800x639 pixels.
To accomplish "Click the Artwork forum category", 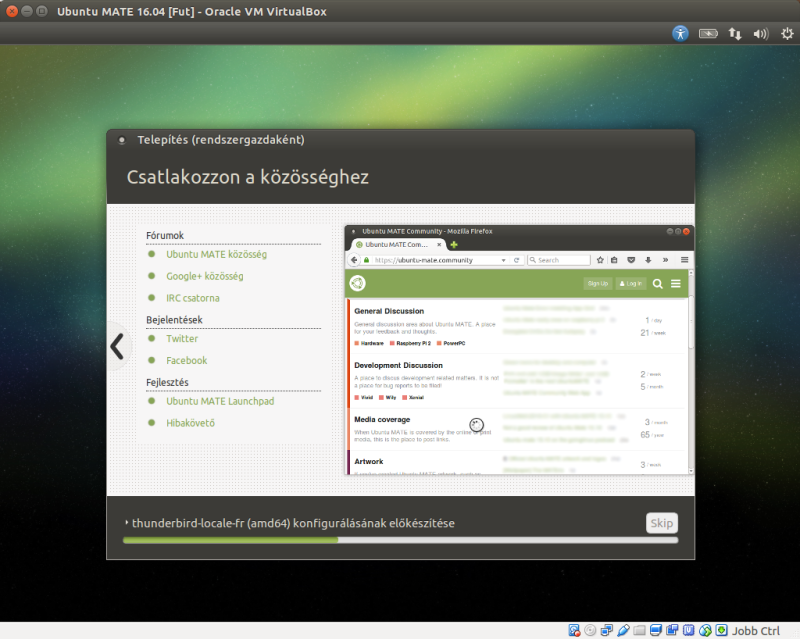I will coord(369,461).
